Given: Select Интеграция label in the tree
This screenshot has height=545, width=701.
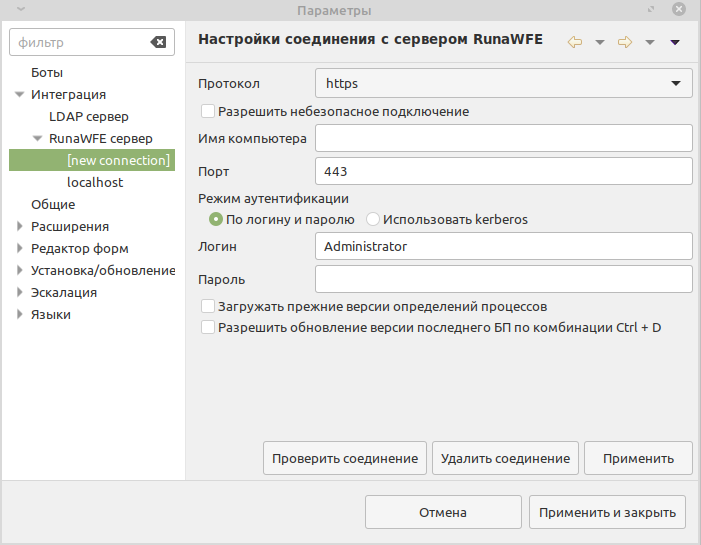Looking at the screenshot, I should 68,95.
